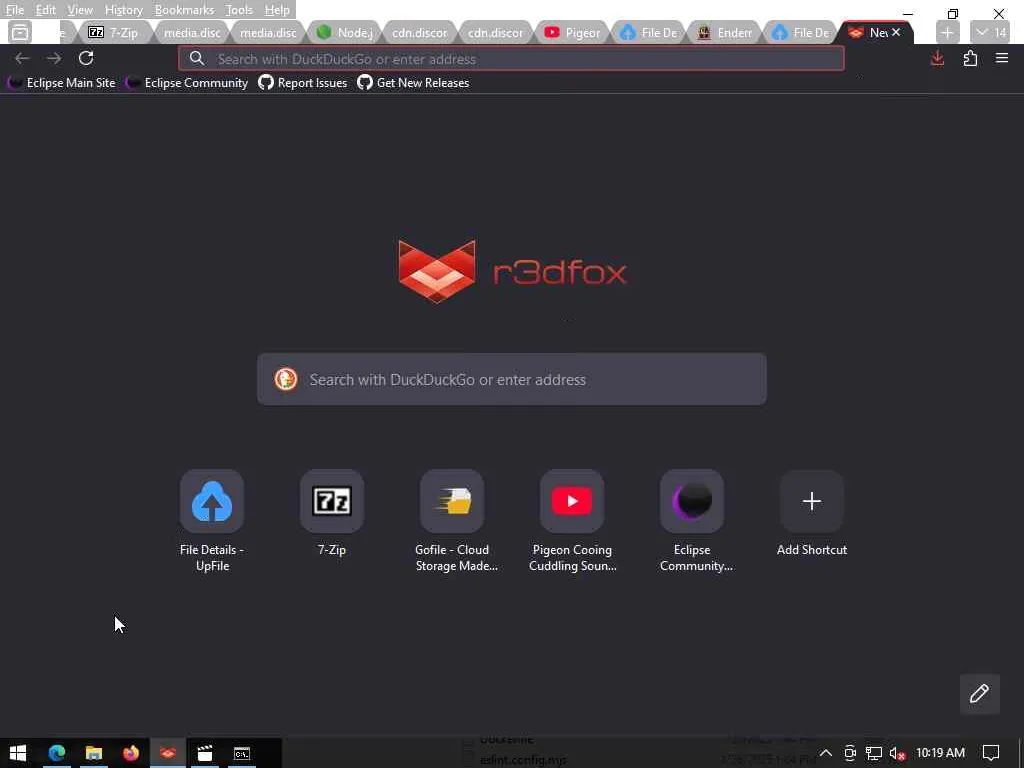Launch Microsoft Edge from taskbar
The height and width of the screenshot is (768, 1024).
57,753
